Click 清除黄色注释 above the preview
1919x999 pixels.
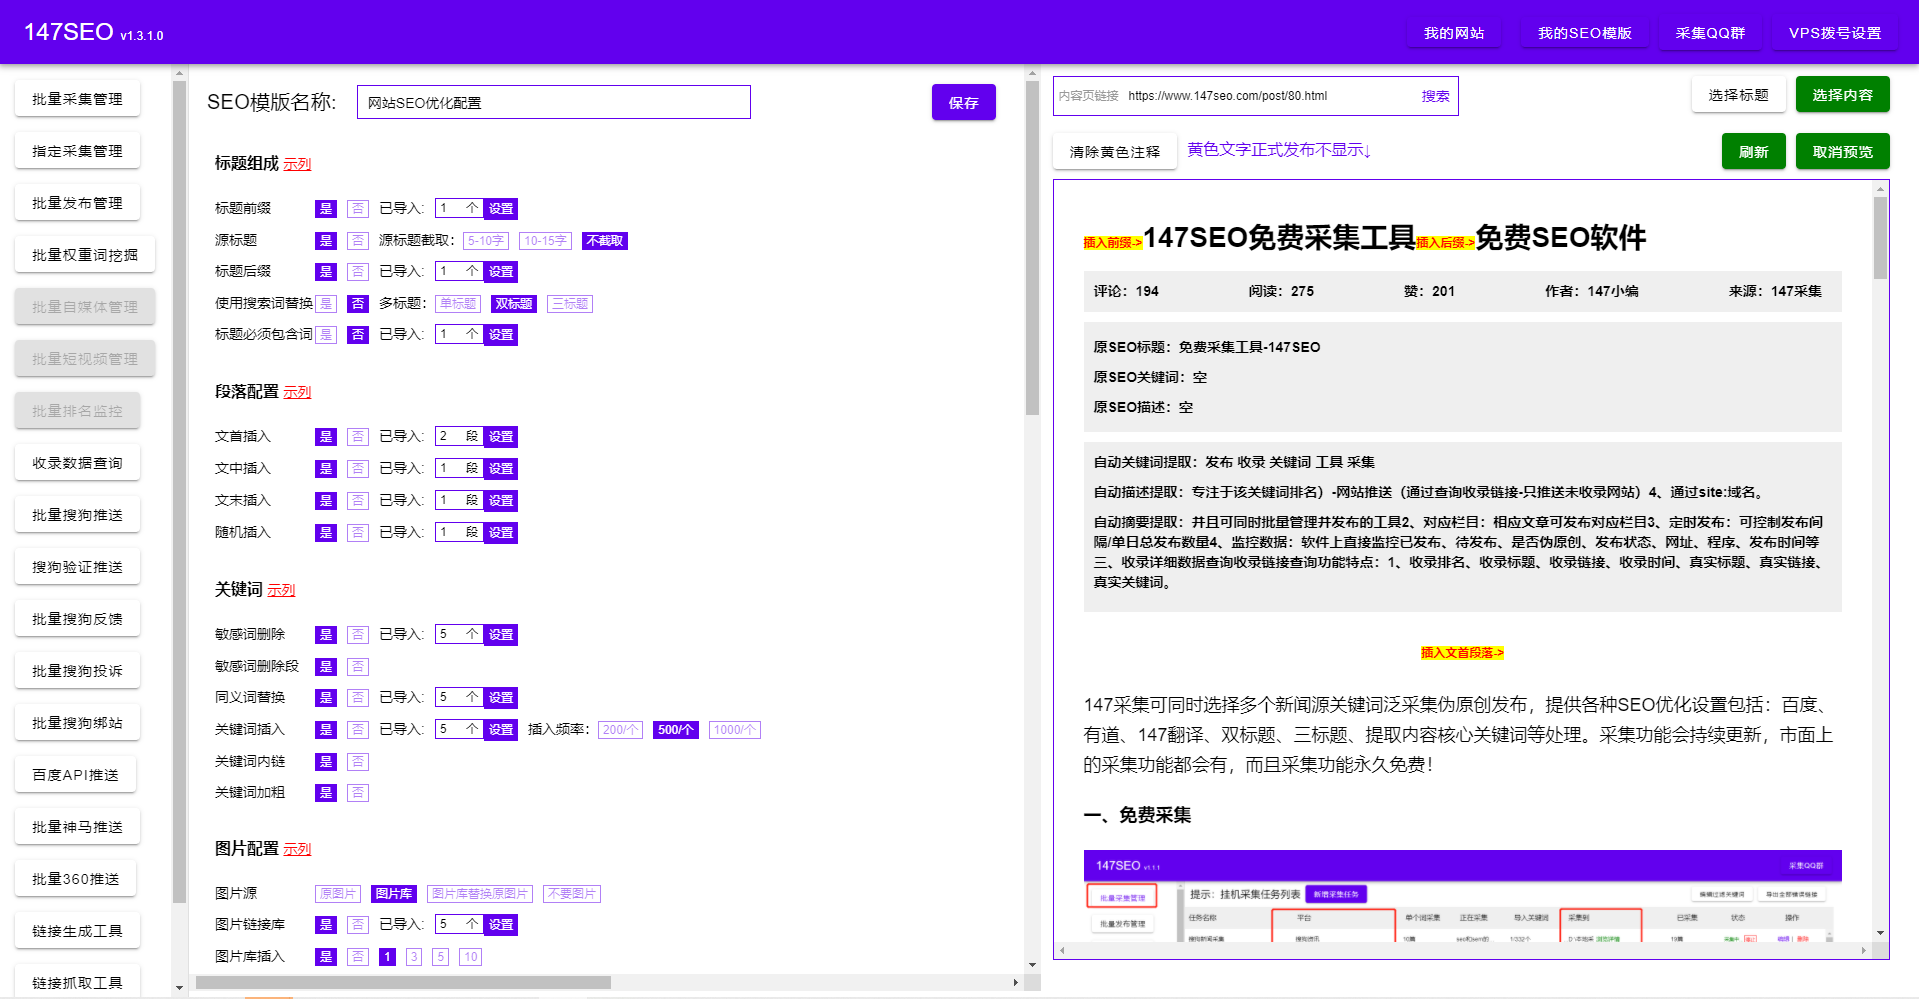[x=1114, y=152]
